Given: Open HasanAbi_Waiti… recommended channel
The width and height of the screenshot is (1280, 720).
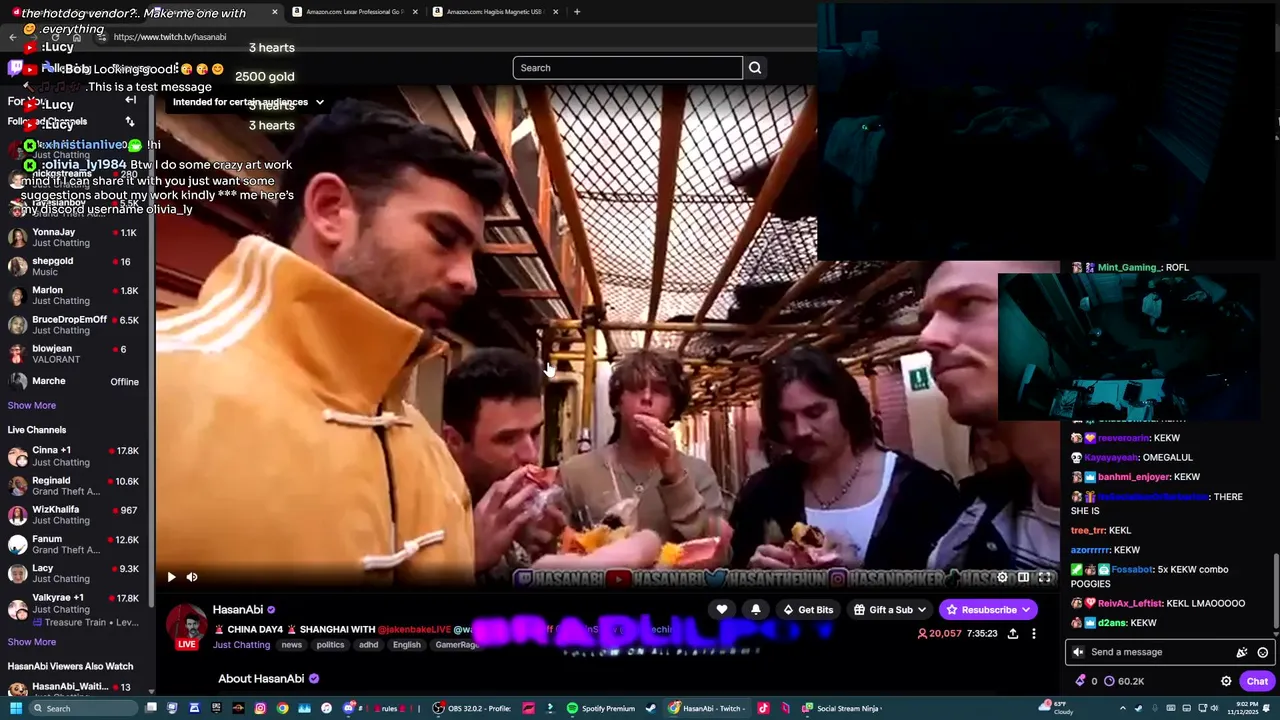Looking at the screenshot, I should pyautogui.click(x=76, y=688).
